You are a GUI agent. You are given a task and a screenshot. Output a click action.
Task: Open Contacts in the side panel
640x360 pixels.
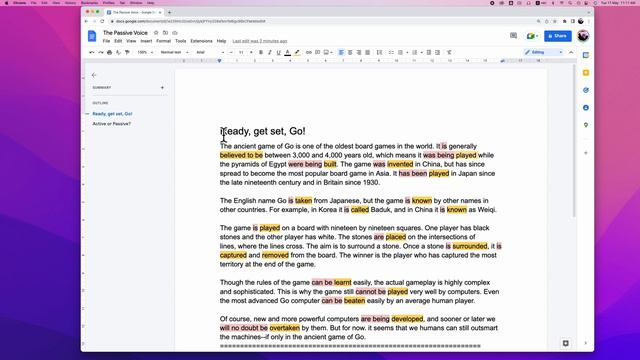pyautogui.click(x=586, y=108)
